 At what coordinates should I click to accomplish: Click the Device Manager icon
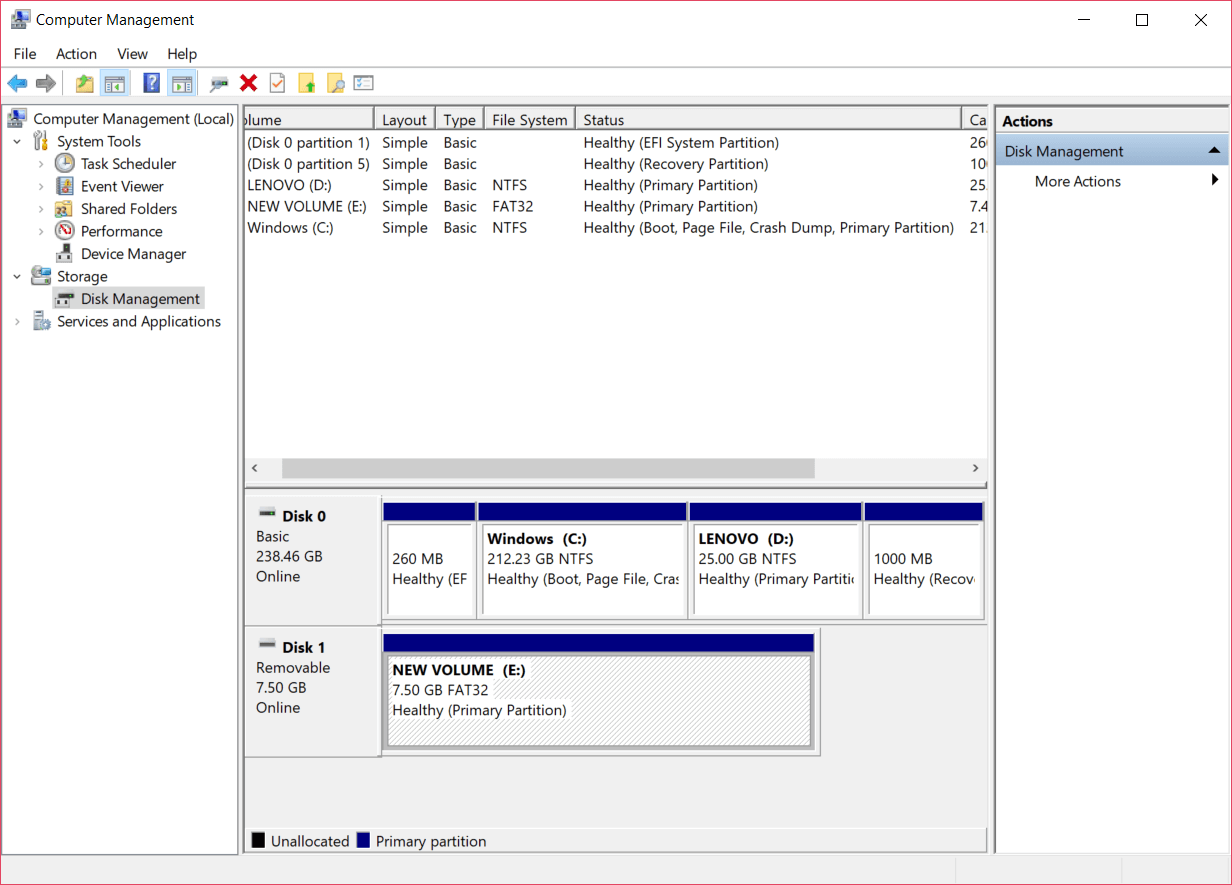tap(64, 254)
